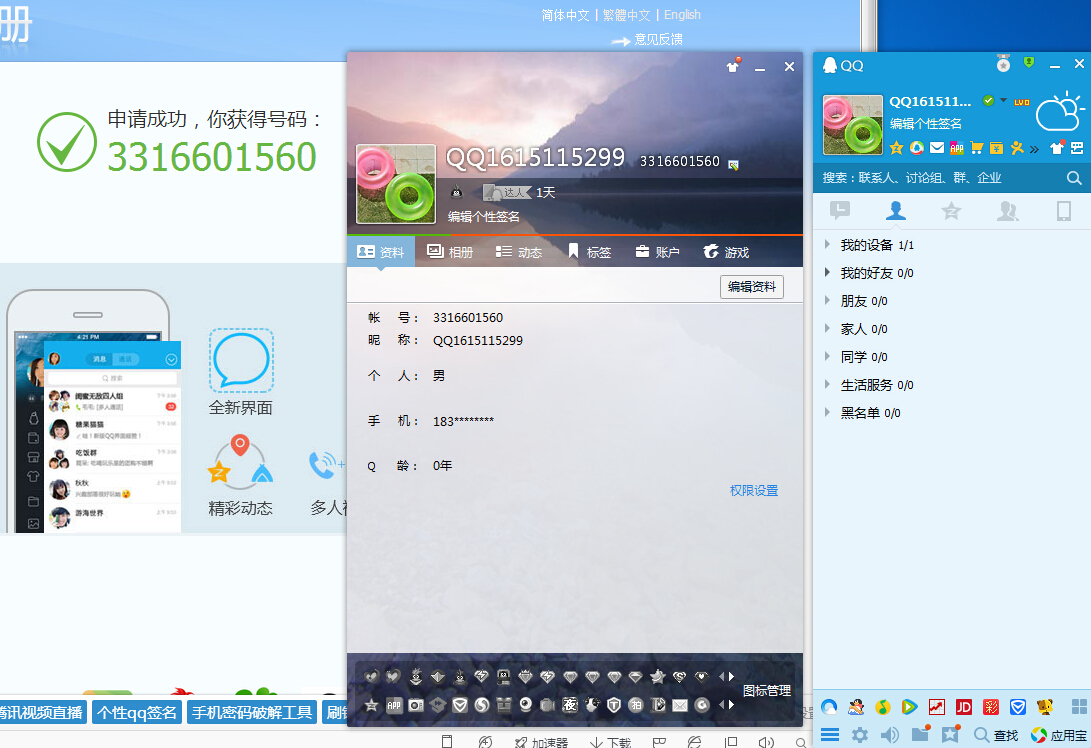Open the Pengyou orange figure icon
This screenshot has width=1091, height=748.
pos(1017,148)
